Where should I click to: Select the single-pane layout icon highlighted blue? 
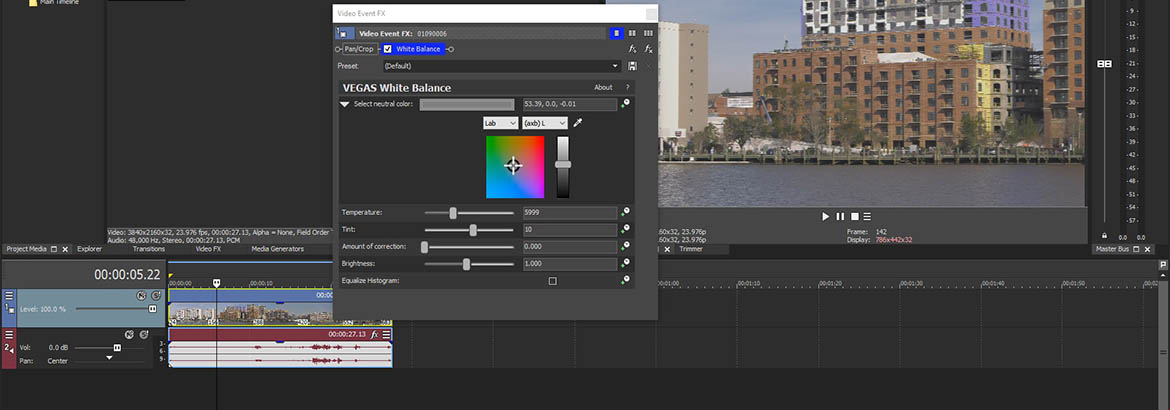[616, 33]
